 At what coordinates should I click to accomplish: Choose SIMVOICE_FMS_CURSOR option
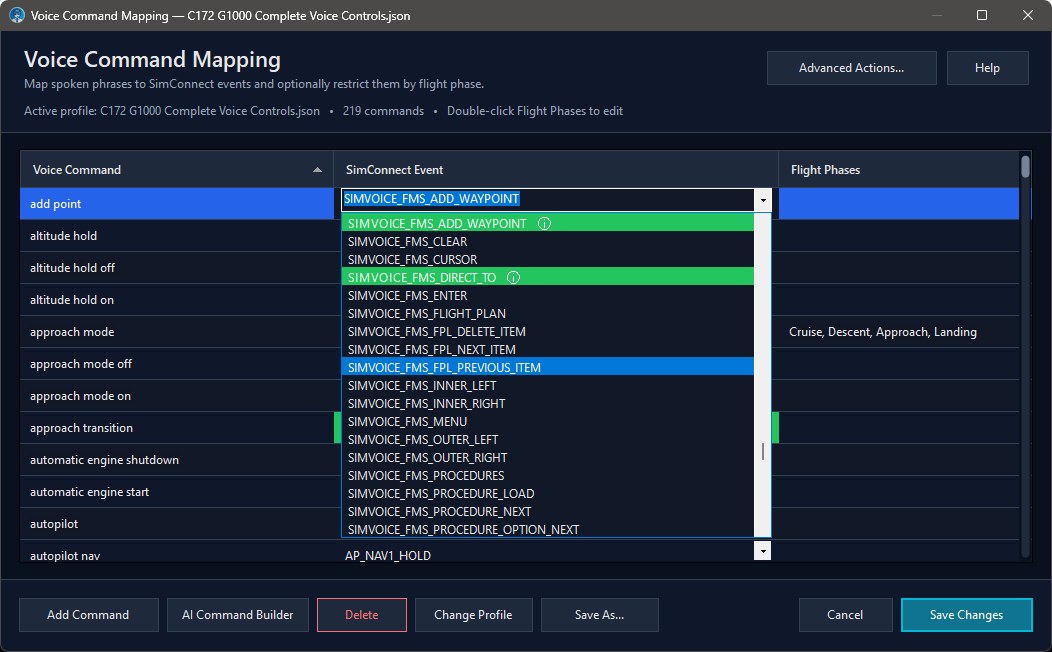[x=547, y=260]
